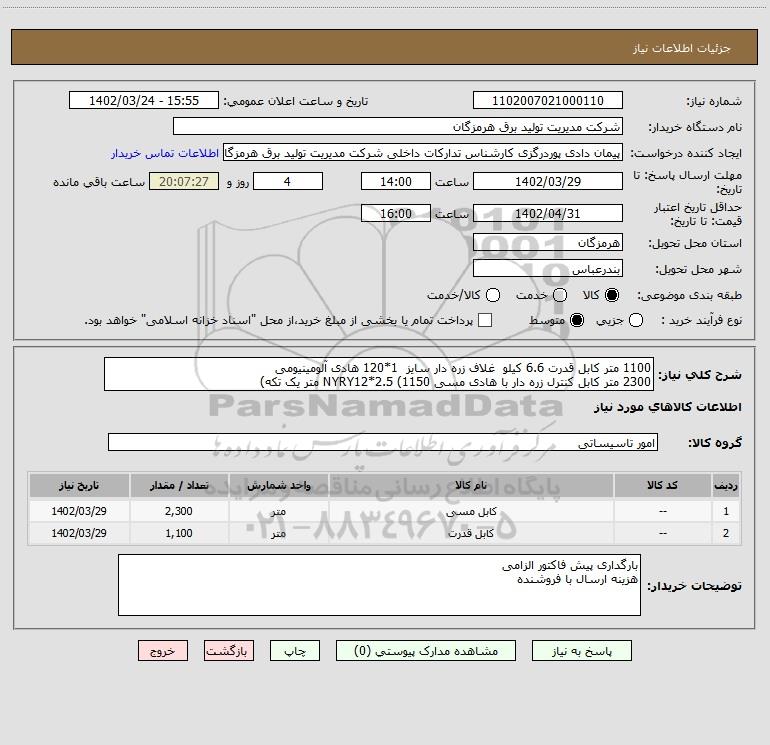Click مشاهده مدارک پیوستی button

point(426,651)
